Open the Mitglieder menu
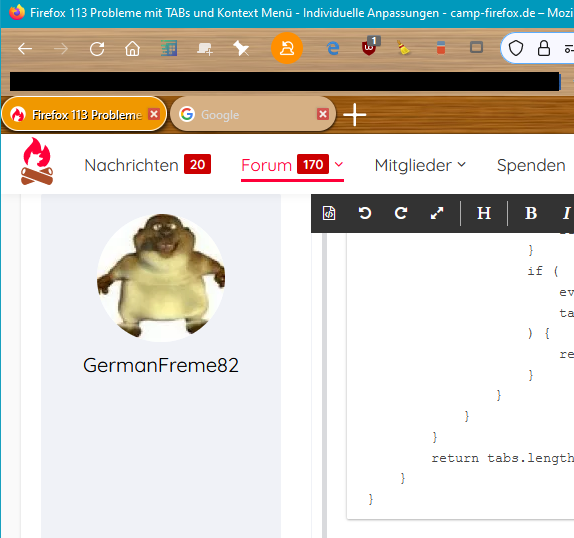 [x=413, y=165]
